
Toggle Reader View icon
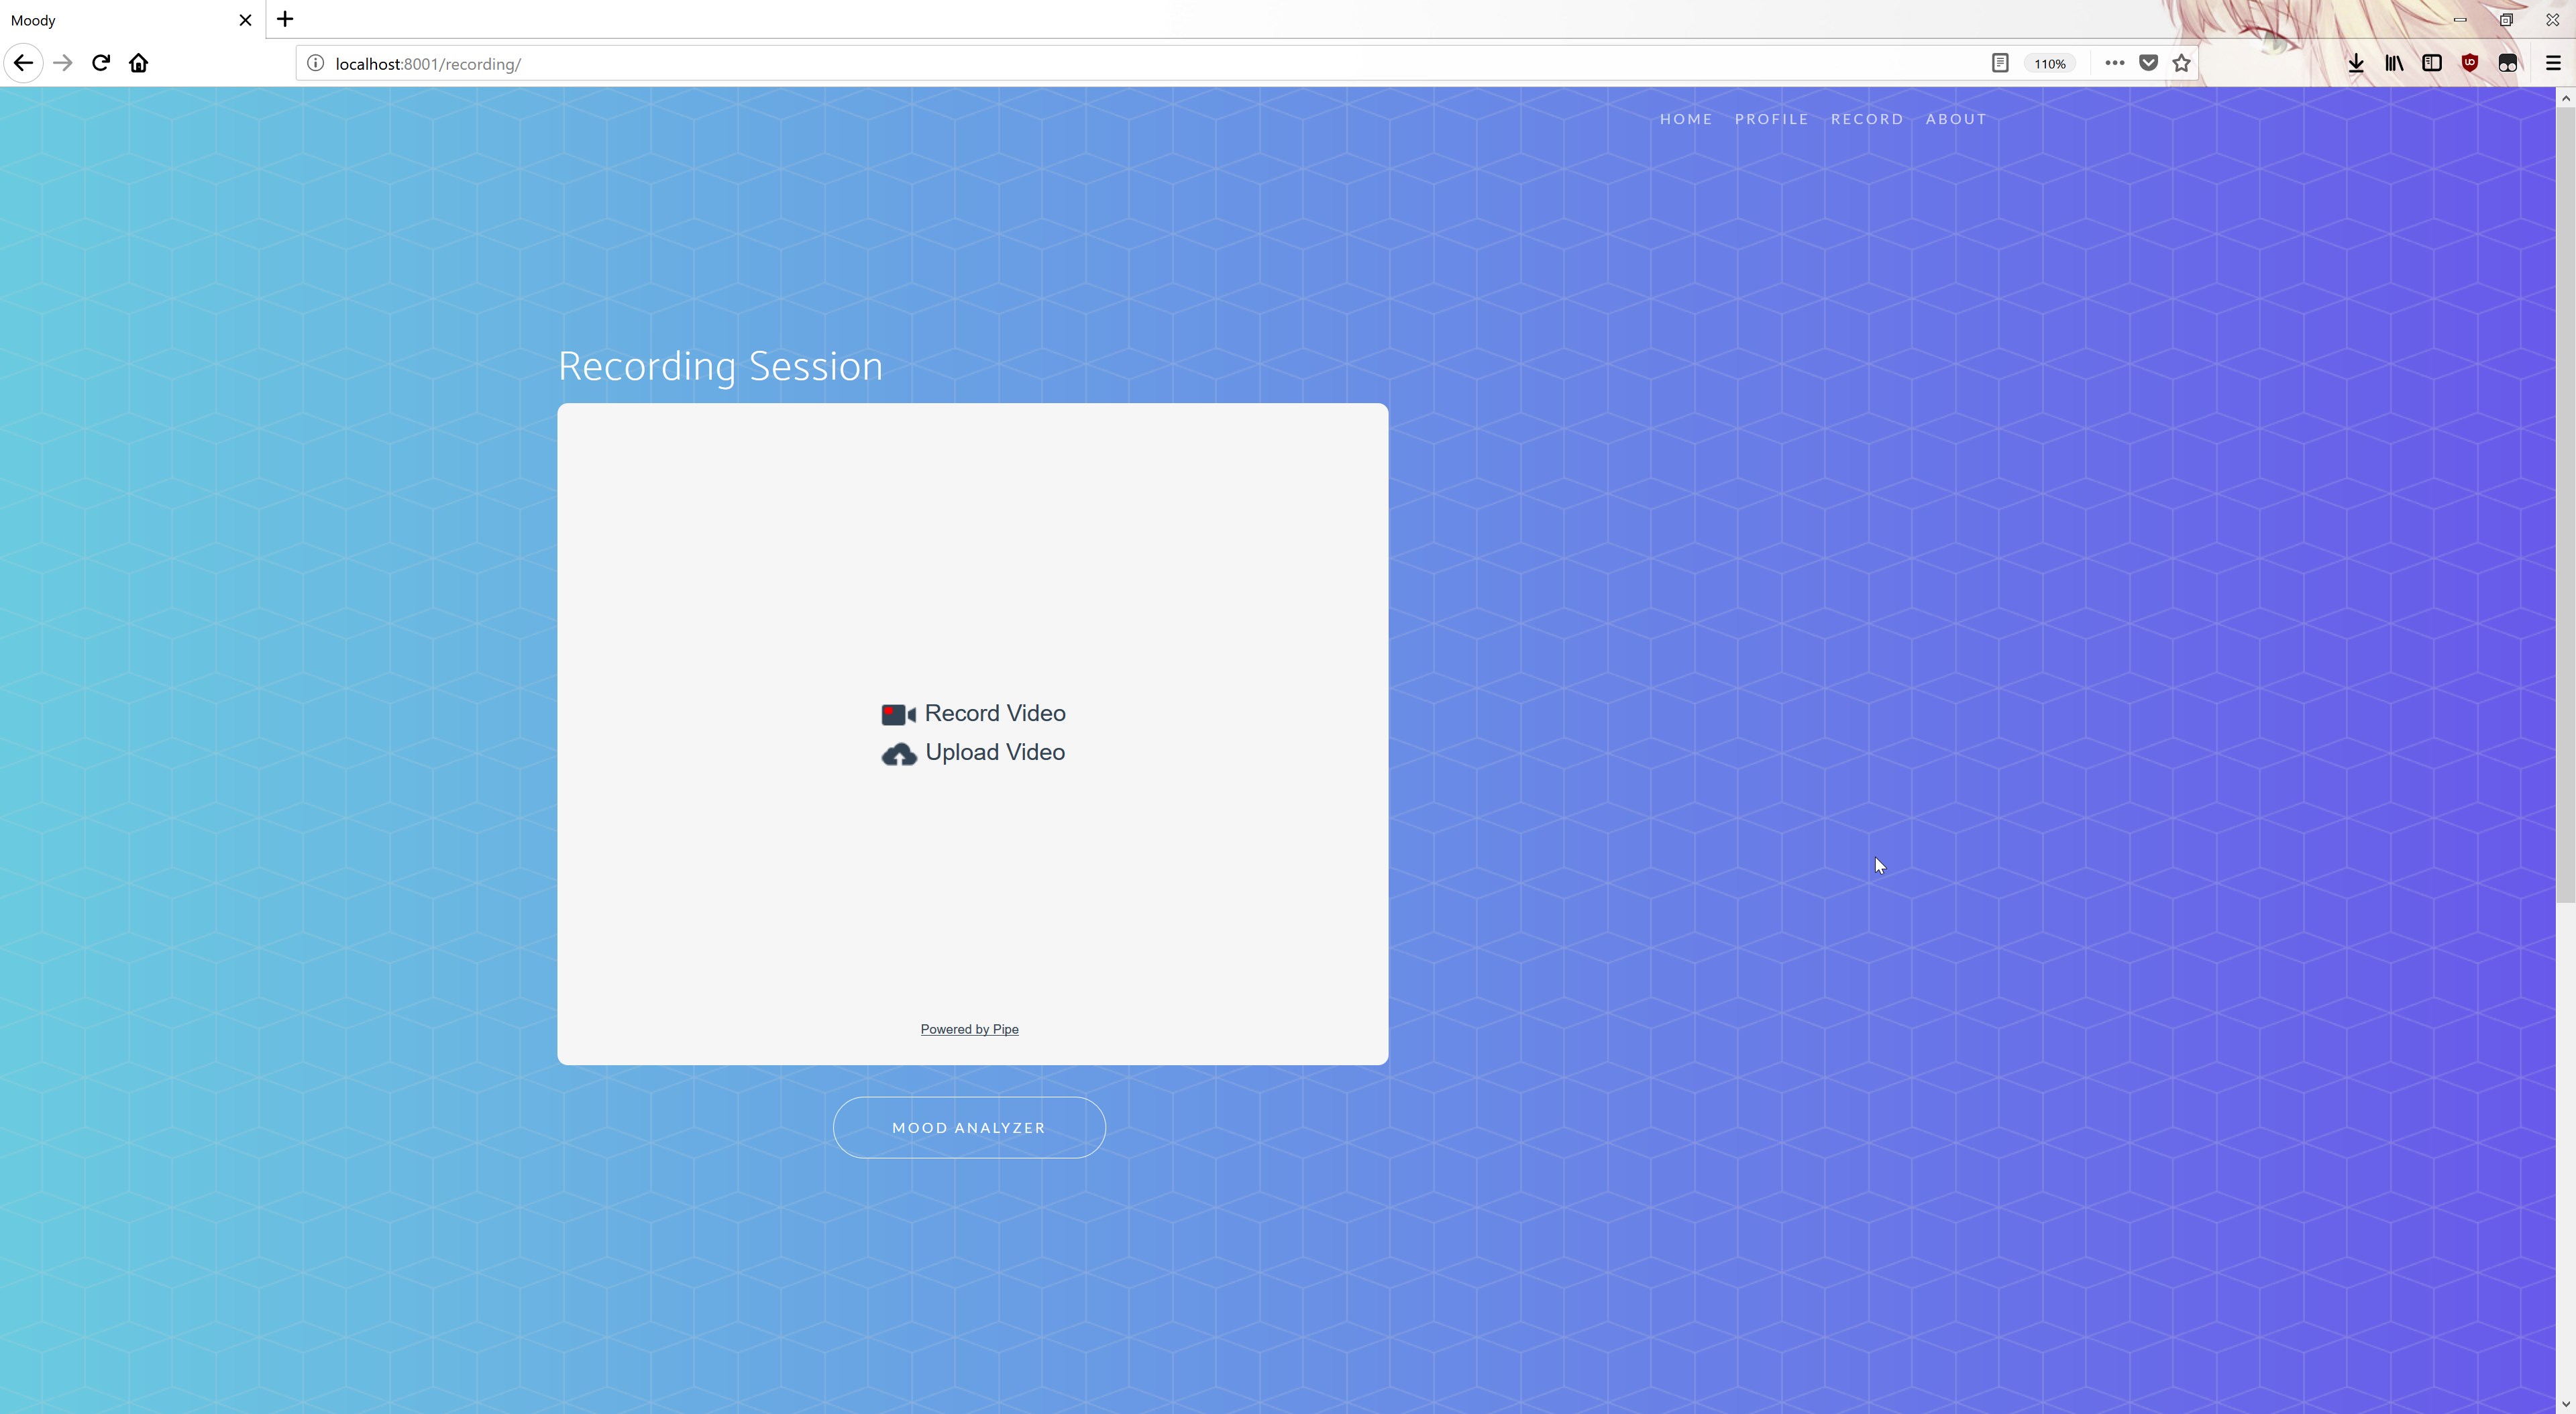coord(1999,63)
